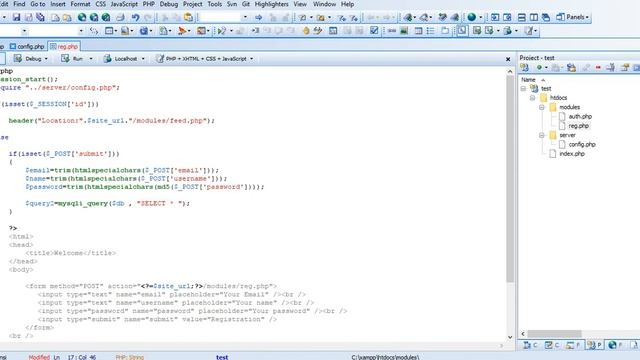Click the first bottom panel tab labeled C

530,345
